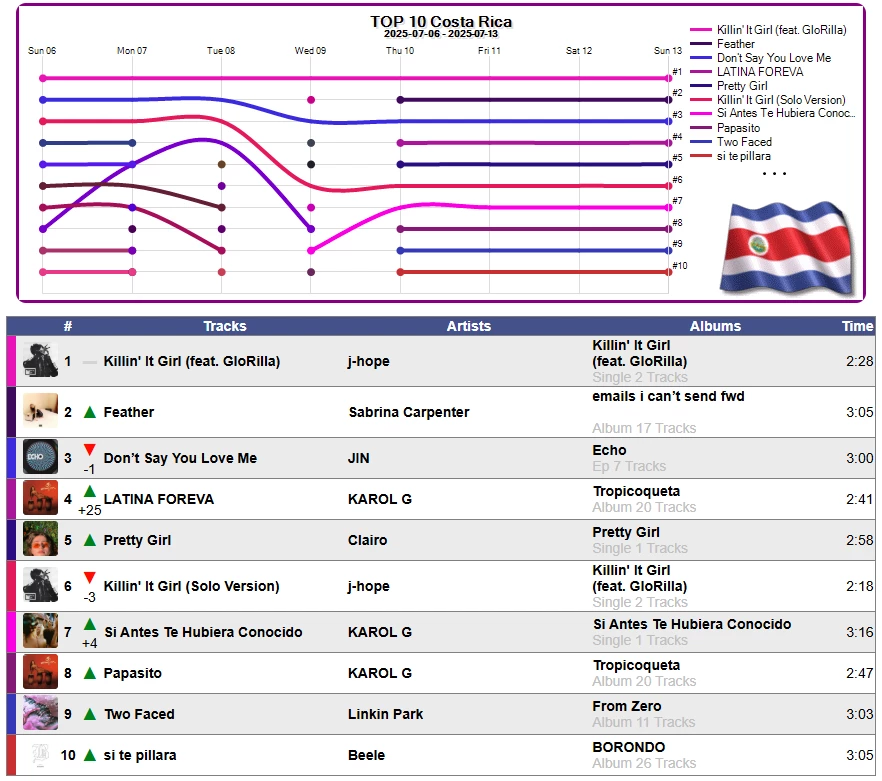The width and height of the screenshot is (882, 781).
Task: Click the green up arrow beside Two Faced
Action: [89, 714]
